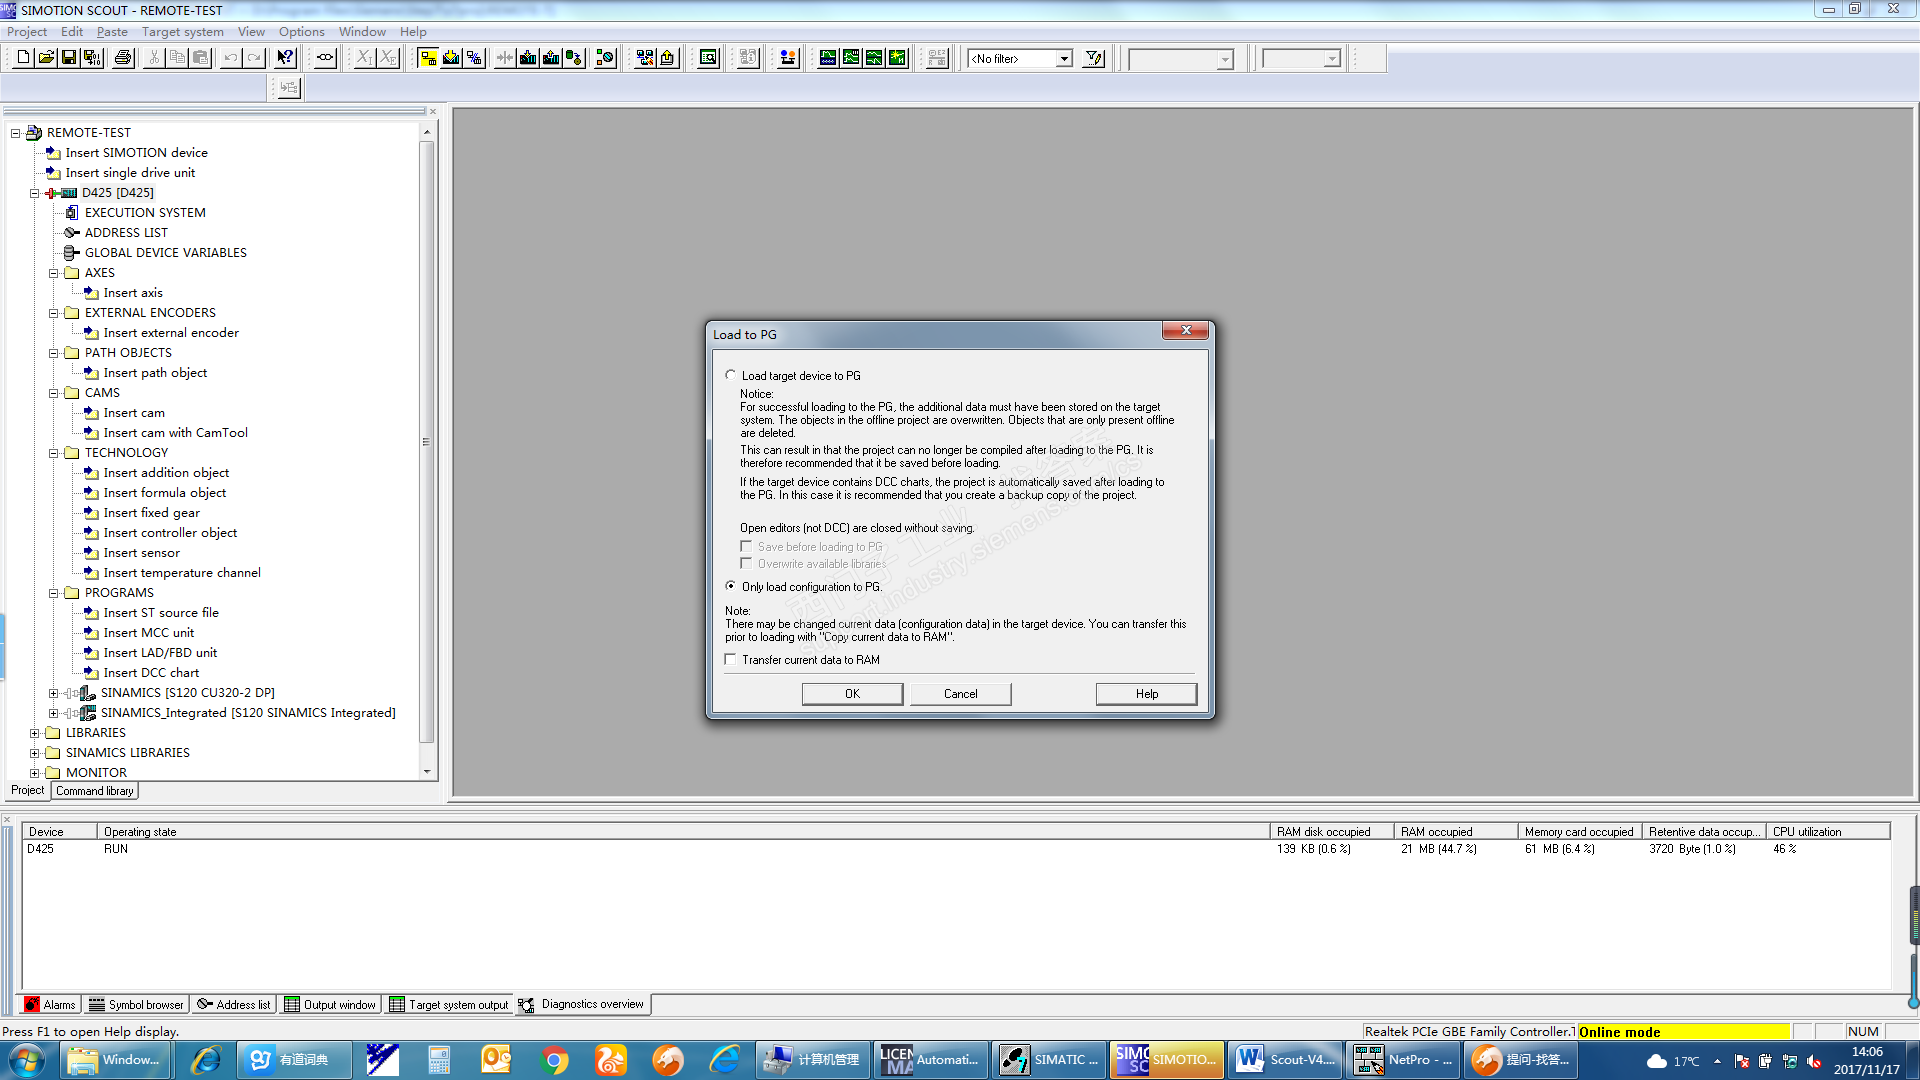
Task: Click the project tree vertical scrollbar
Action: click(427, 440)
